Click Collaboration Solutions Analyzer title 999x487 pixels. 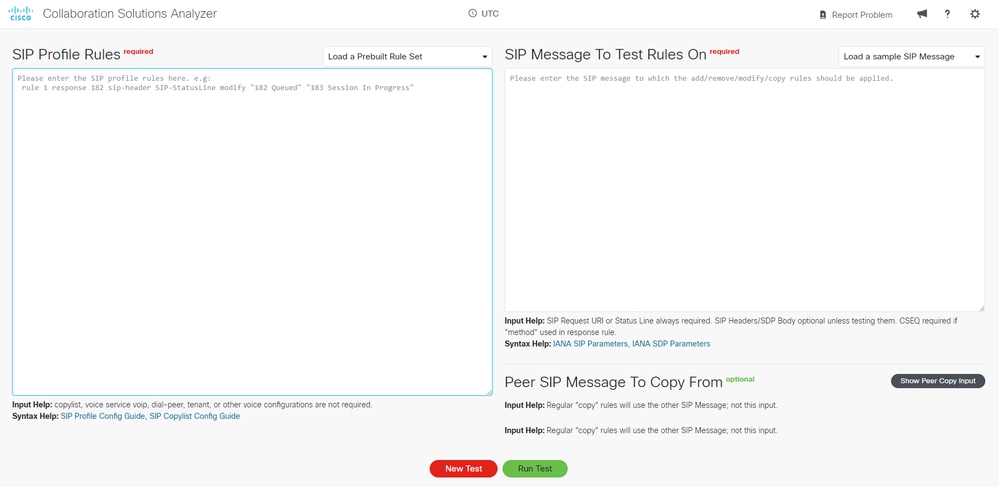pos(130,13)
